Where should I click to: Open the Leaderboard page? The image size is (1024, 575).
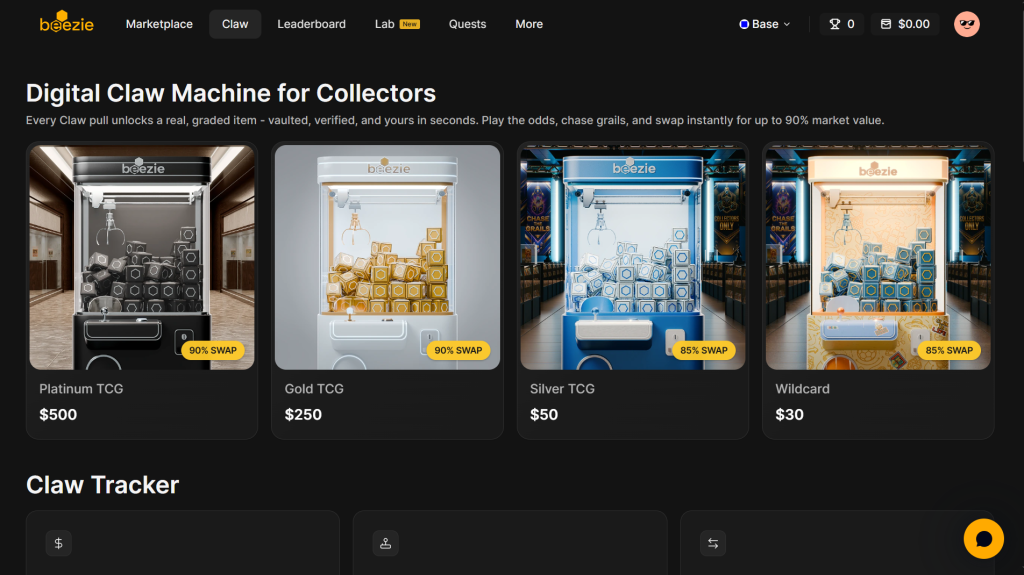click(x=312, y=24)
